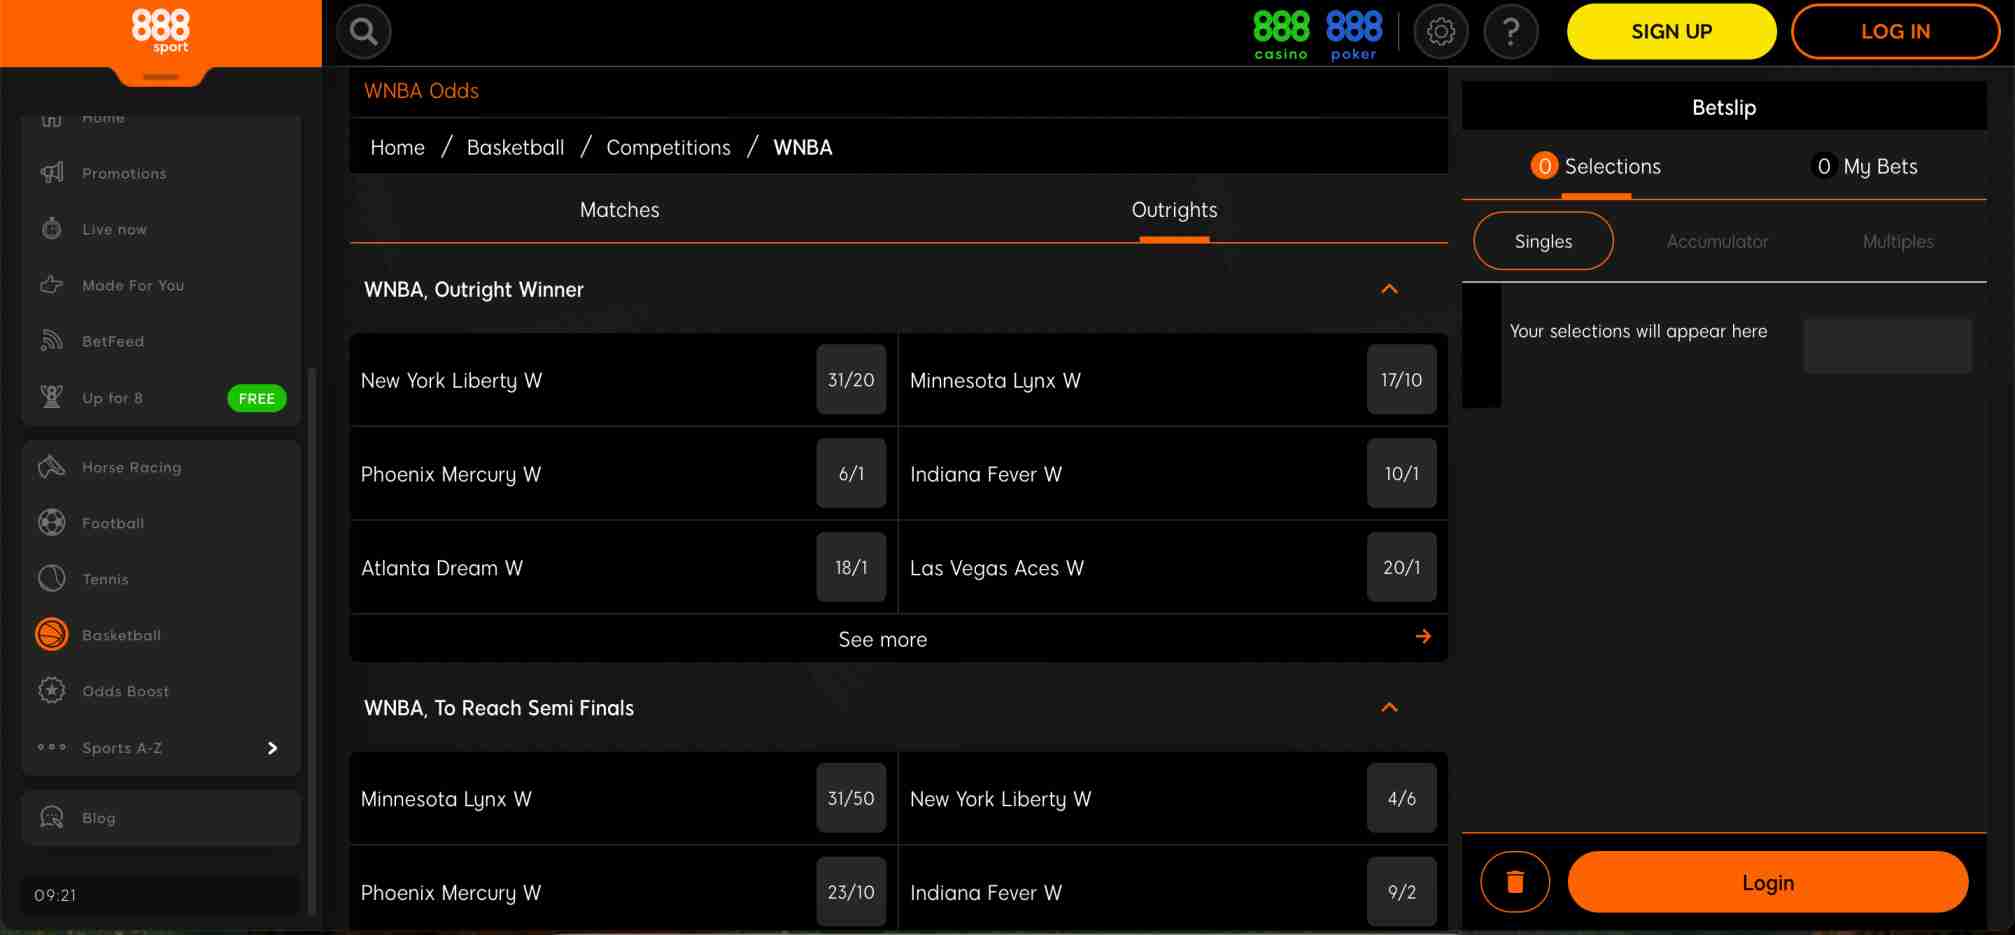This screenshot has height=935, width=2015.
Task: Click the LOG IN button
Action: pyautogui.click(x=1895, y=32)
